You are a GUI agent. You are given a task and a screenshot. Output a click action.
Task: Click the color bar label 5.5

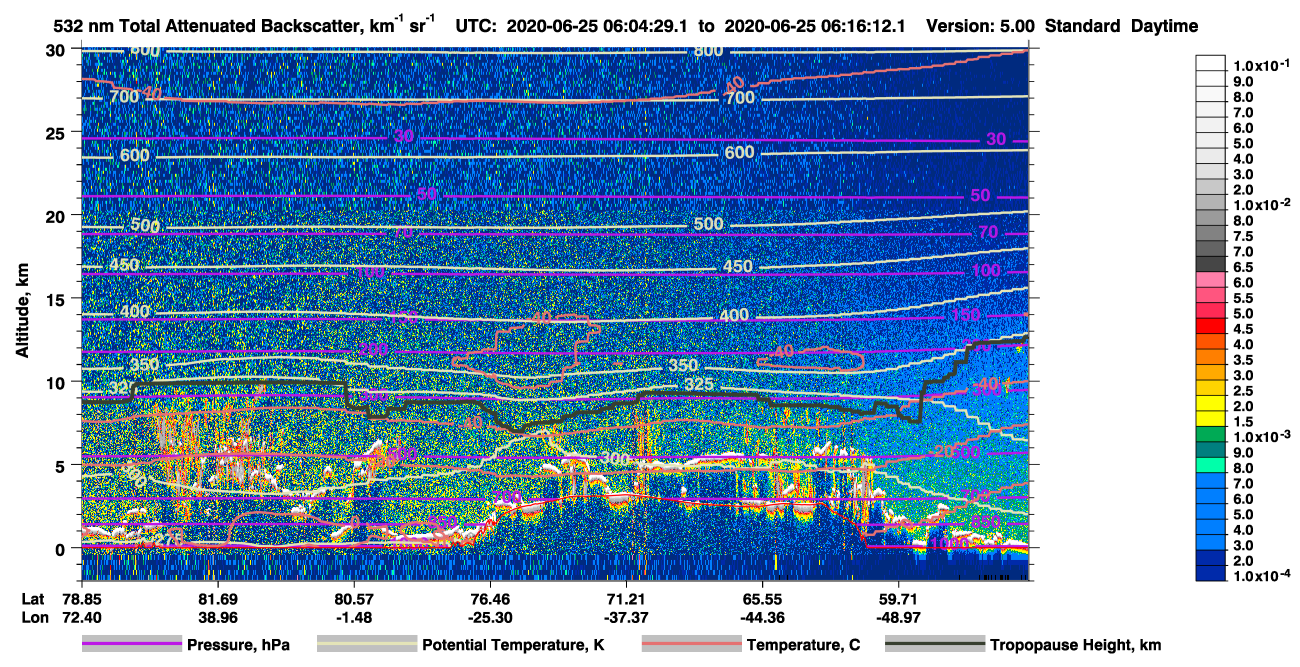click(1245, 298)
